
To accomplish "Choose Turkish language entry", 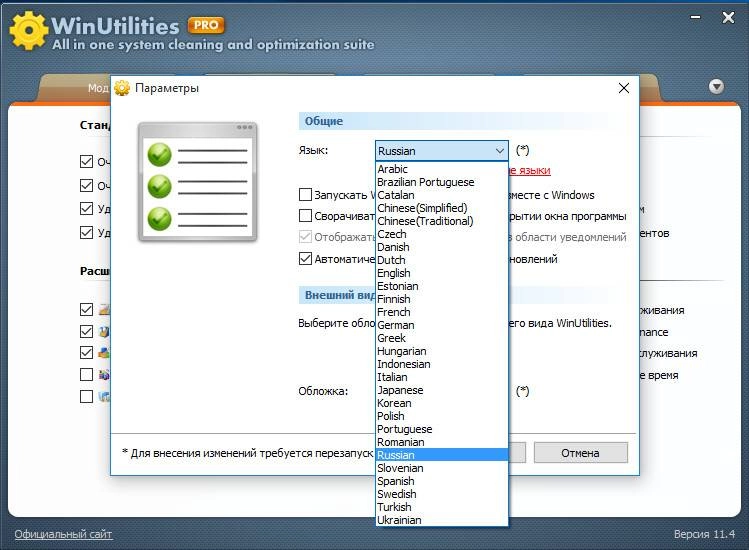I will 441,507.
